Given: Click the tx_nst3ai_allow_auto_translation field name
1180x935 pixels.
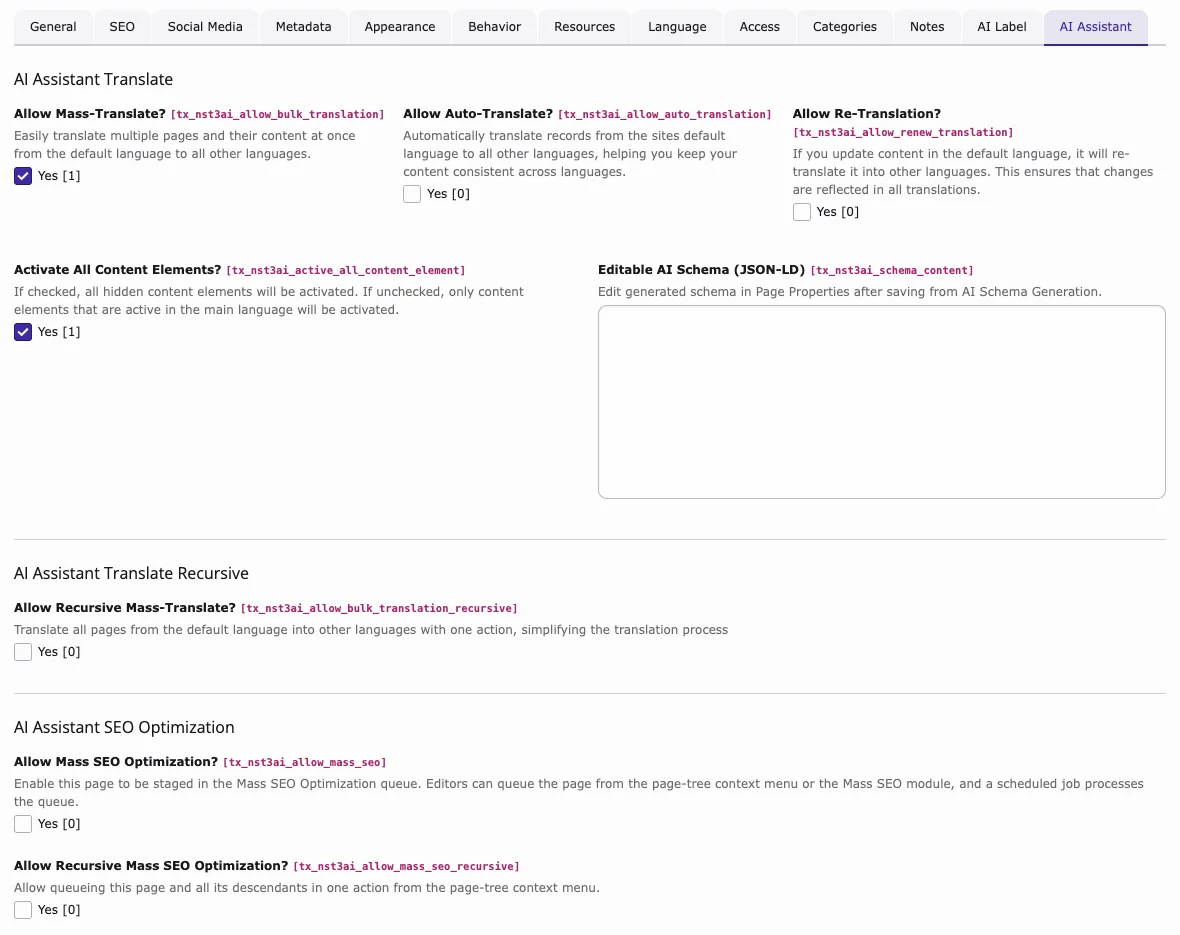Looking at the screenshot, I should [x=665, y=114].
